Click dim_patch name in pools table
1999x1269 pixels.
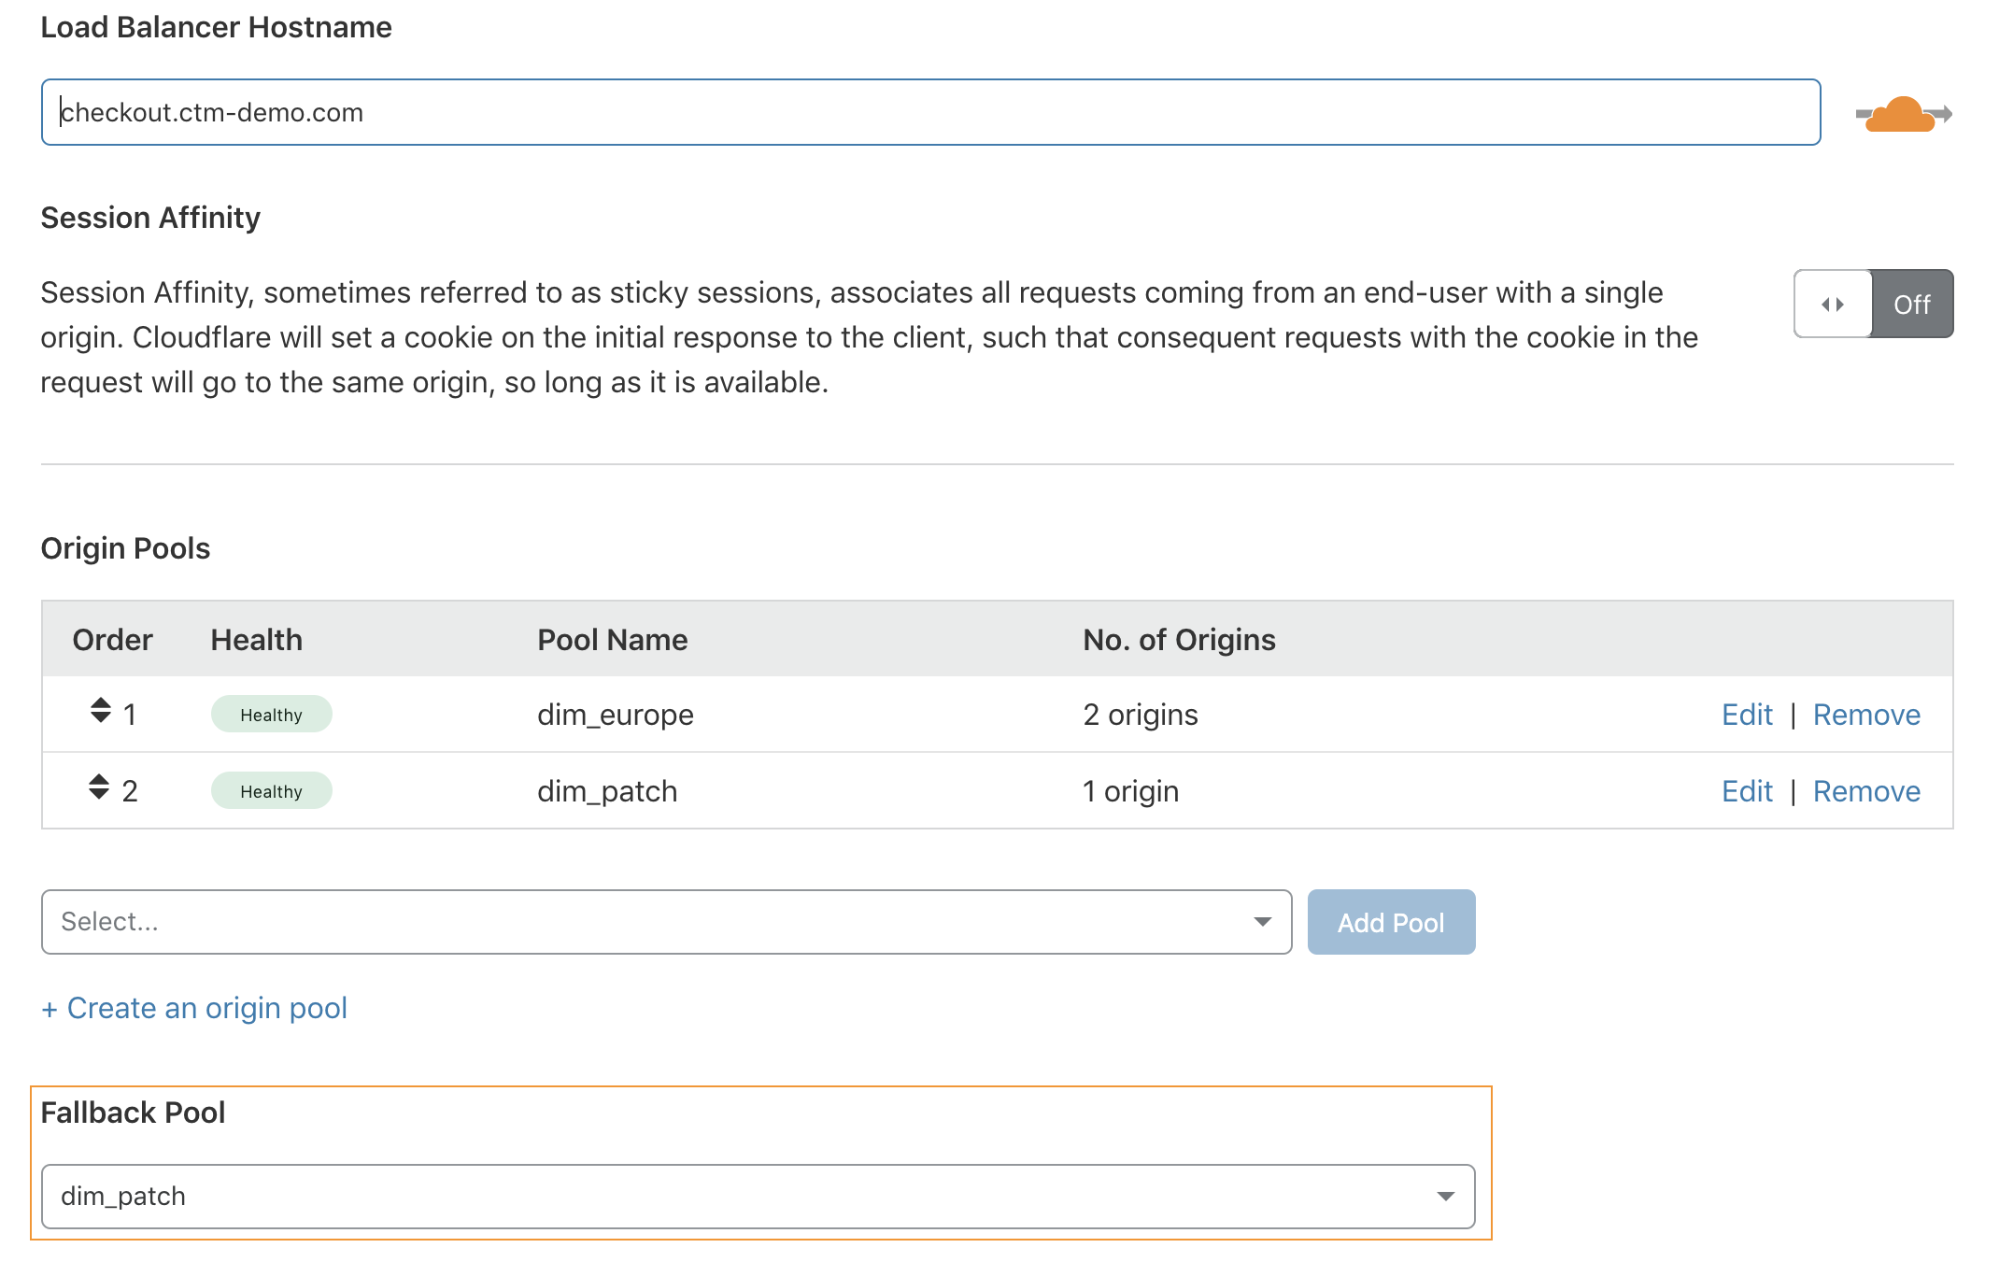point(607,792)
